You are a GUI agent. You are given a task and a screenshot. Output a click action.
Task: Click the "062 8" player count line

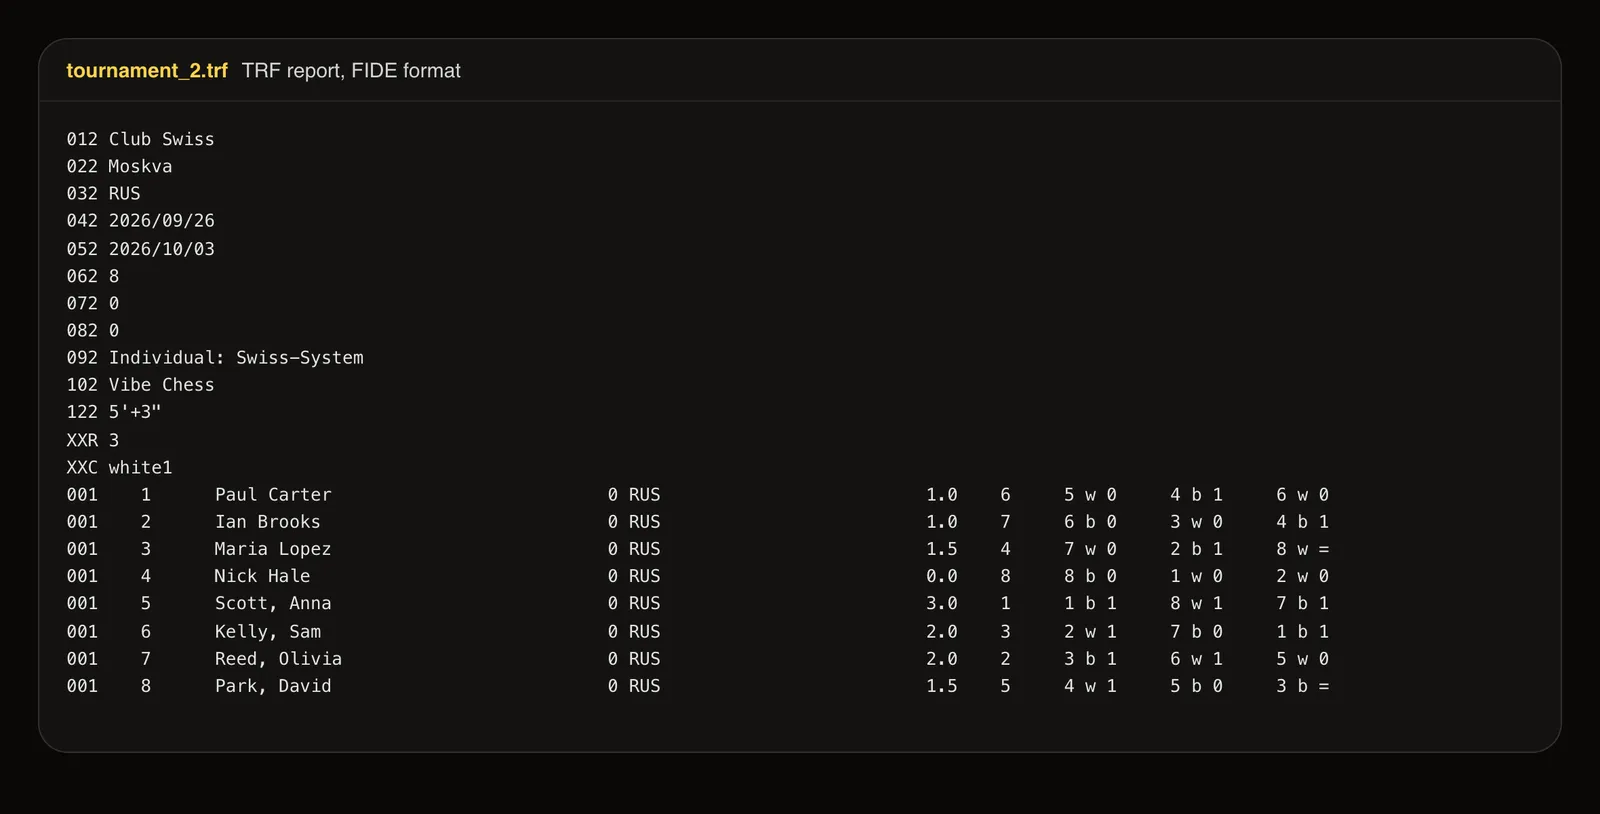click(93, 275)
